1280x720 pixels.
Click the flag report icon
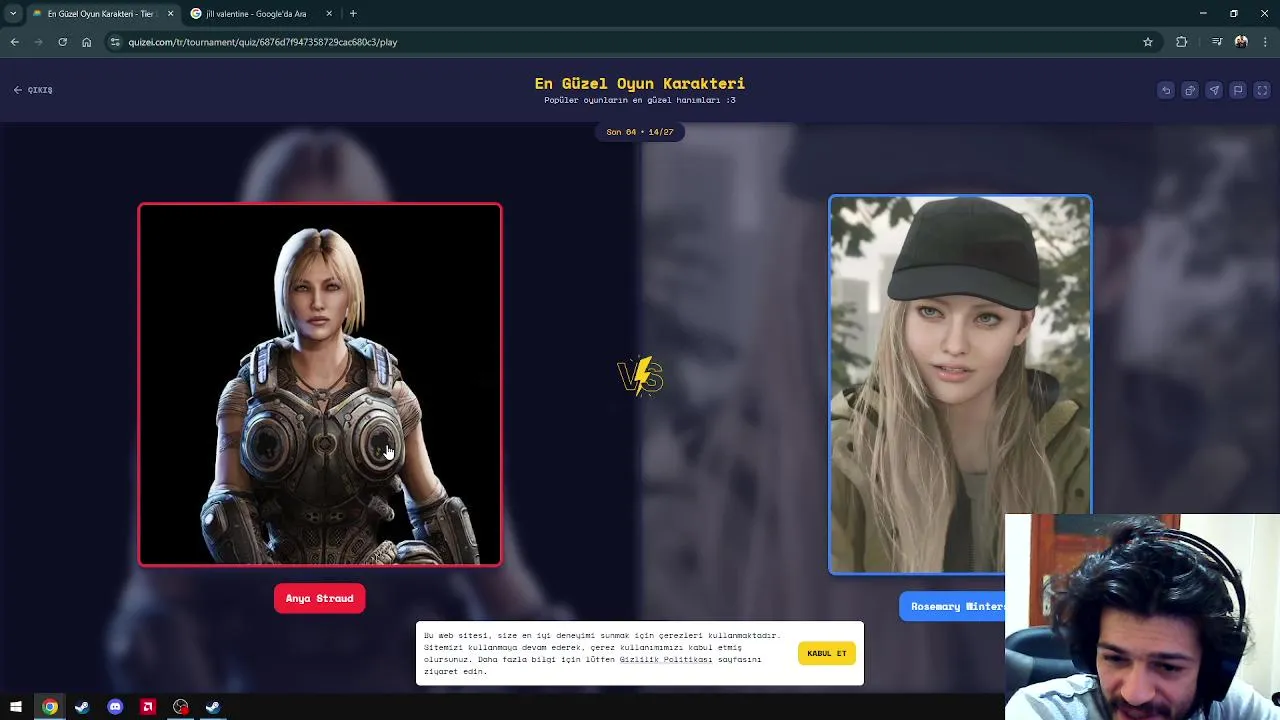pos(1238,90)
